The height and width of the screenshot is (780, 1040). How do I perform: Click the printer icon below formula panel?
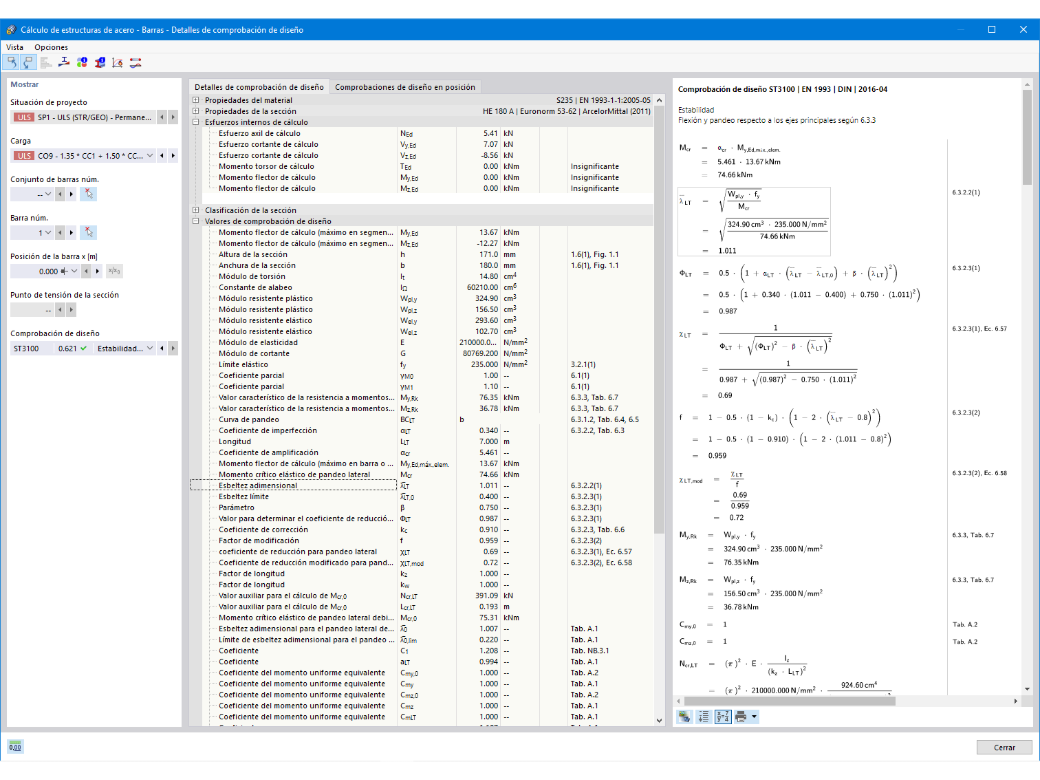click(x=741, y=716)
